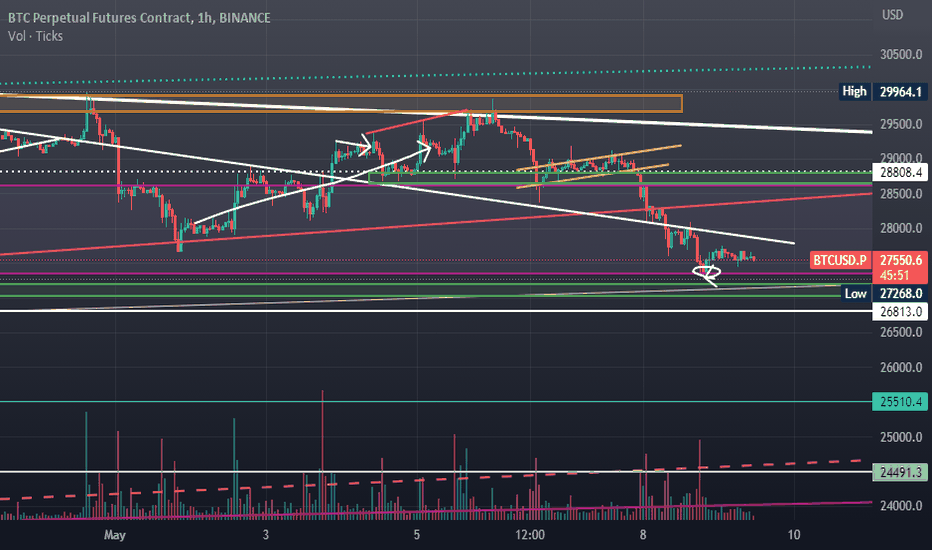
Task: Click the 27550.6 current price value
Action: (900, 260)
